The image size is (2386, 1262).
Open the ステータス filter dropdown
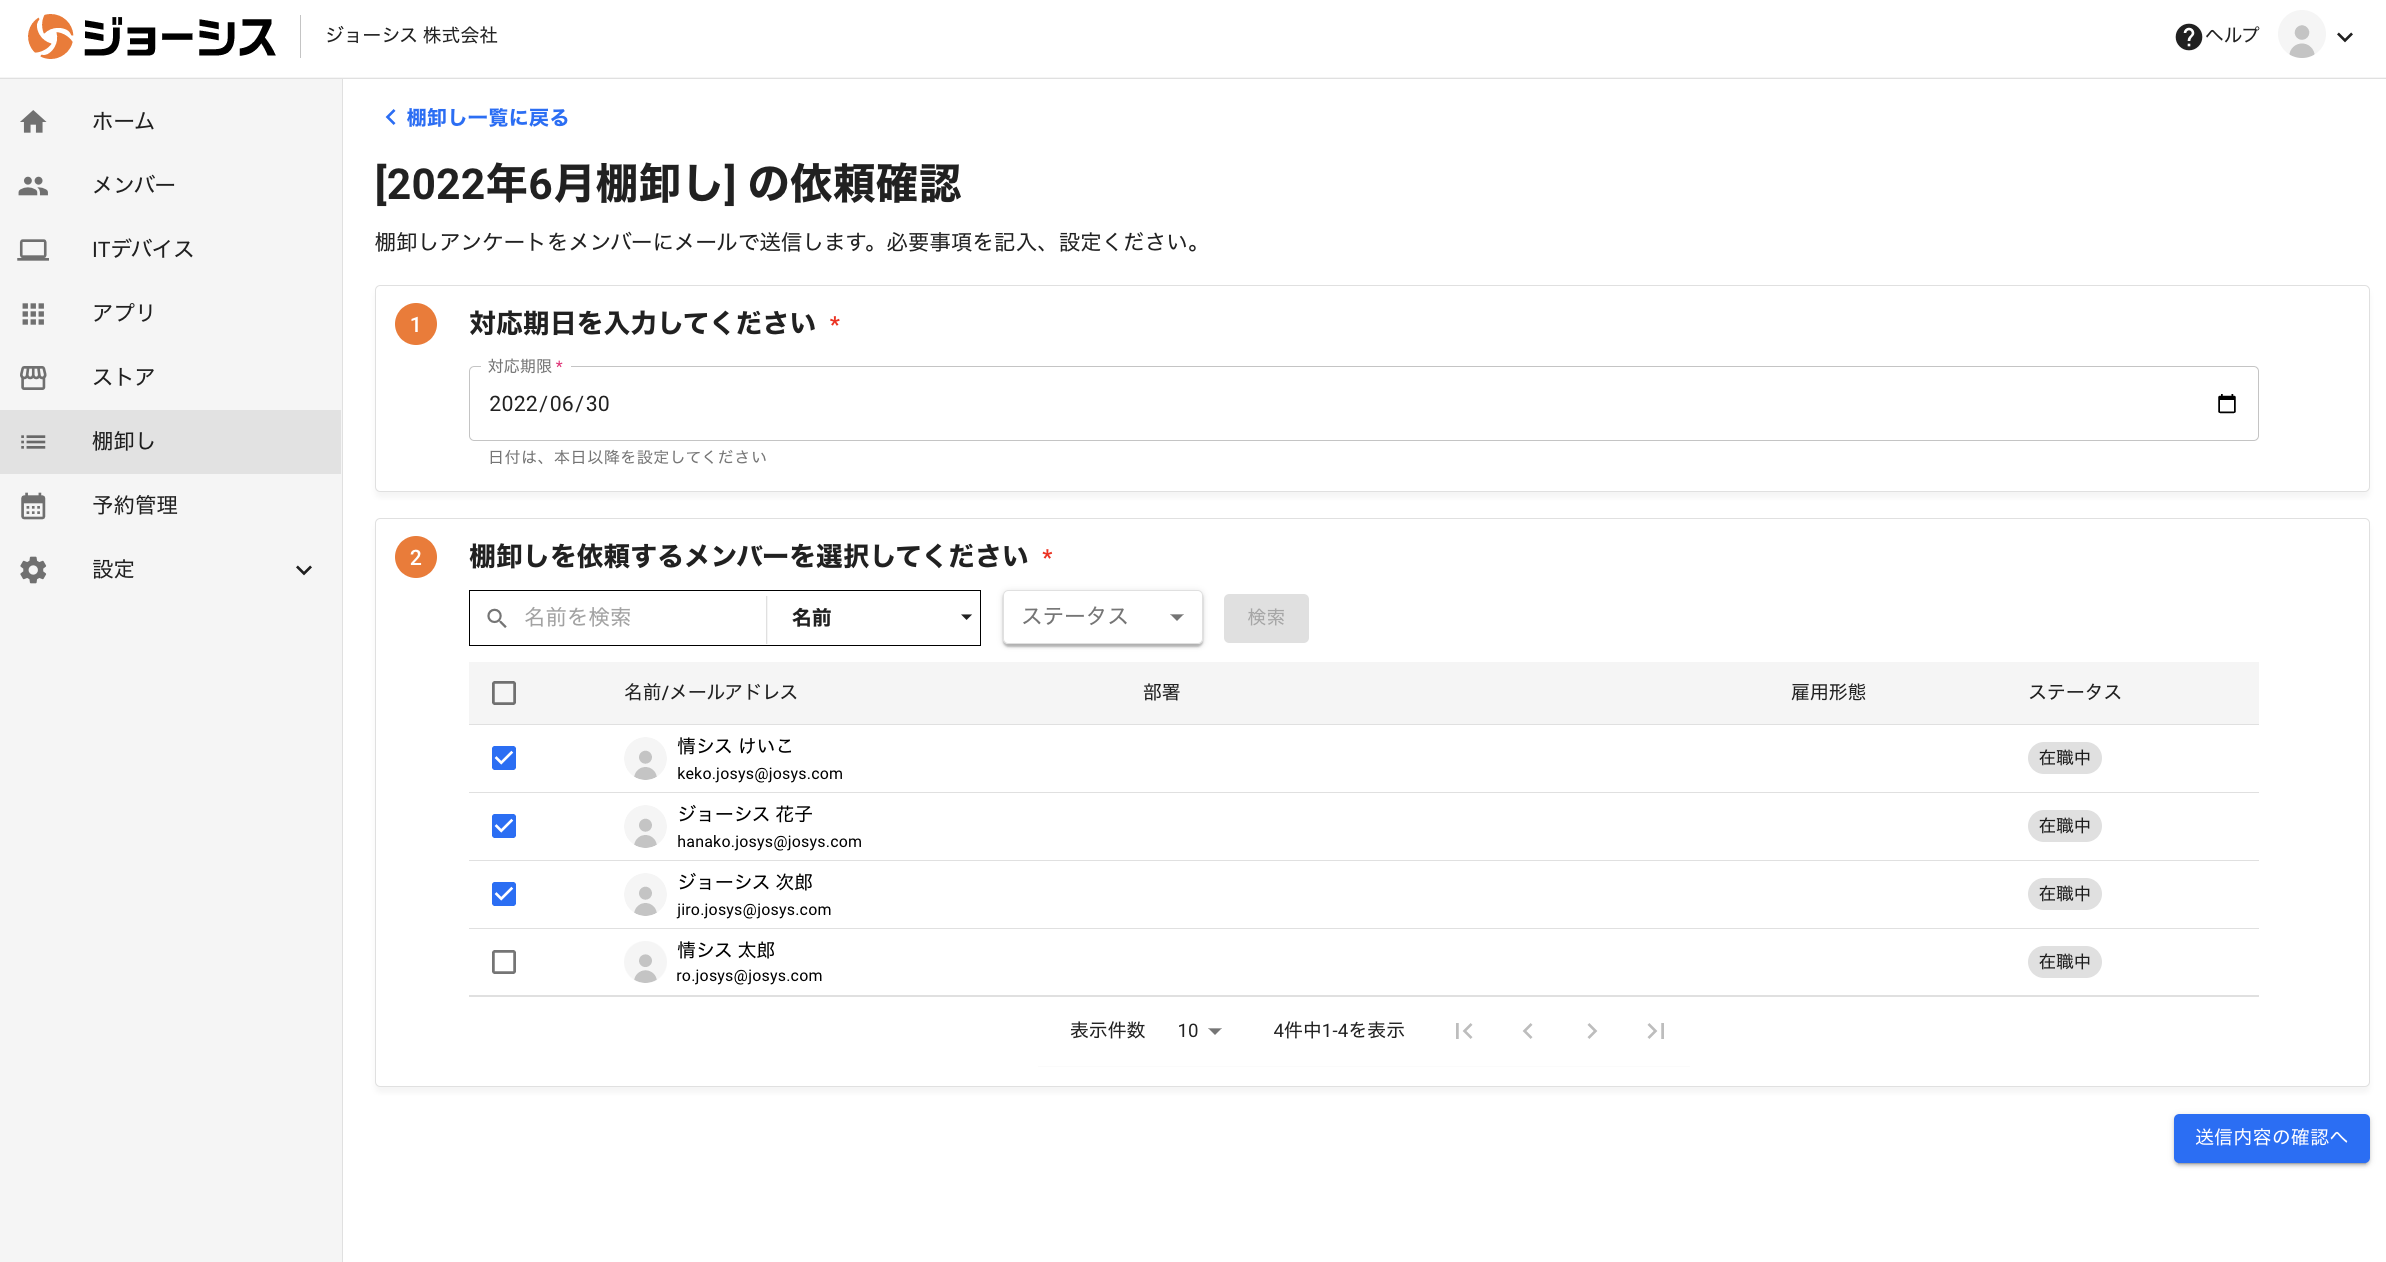point(1102,617)
